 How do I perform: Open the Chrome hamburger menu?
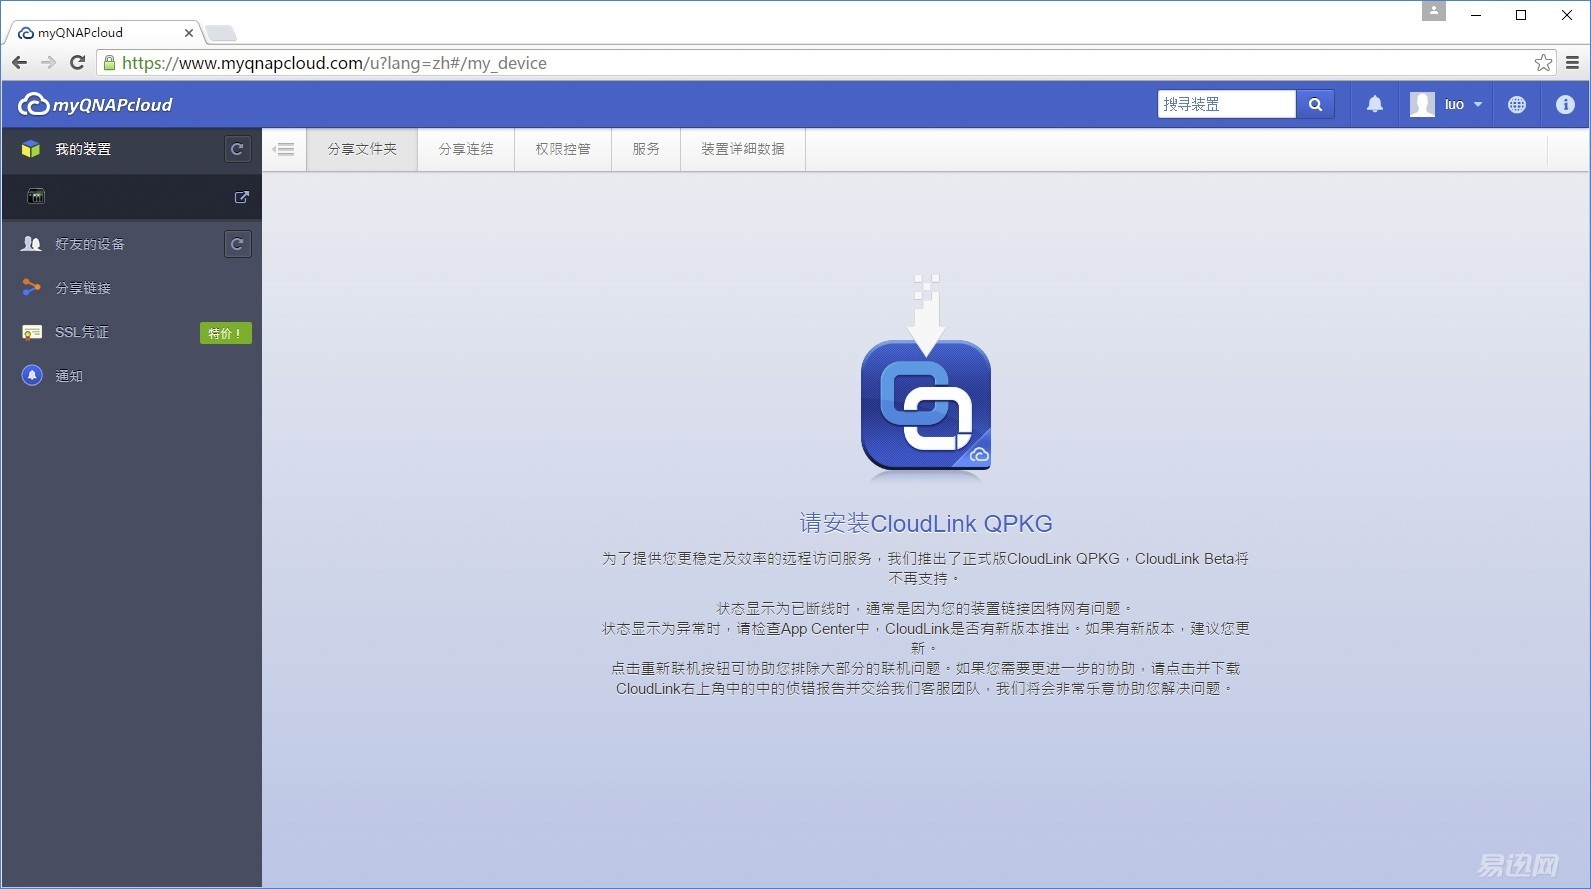[x=1572, y=63]
